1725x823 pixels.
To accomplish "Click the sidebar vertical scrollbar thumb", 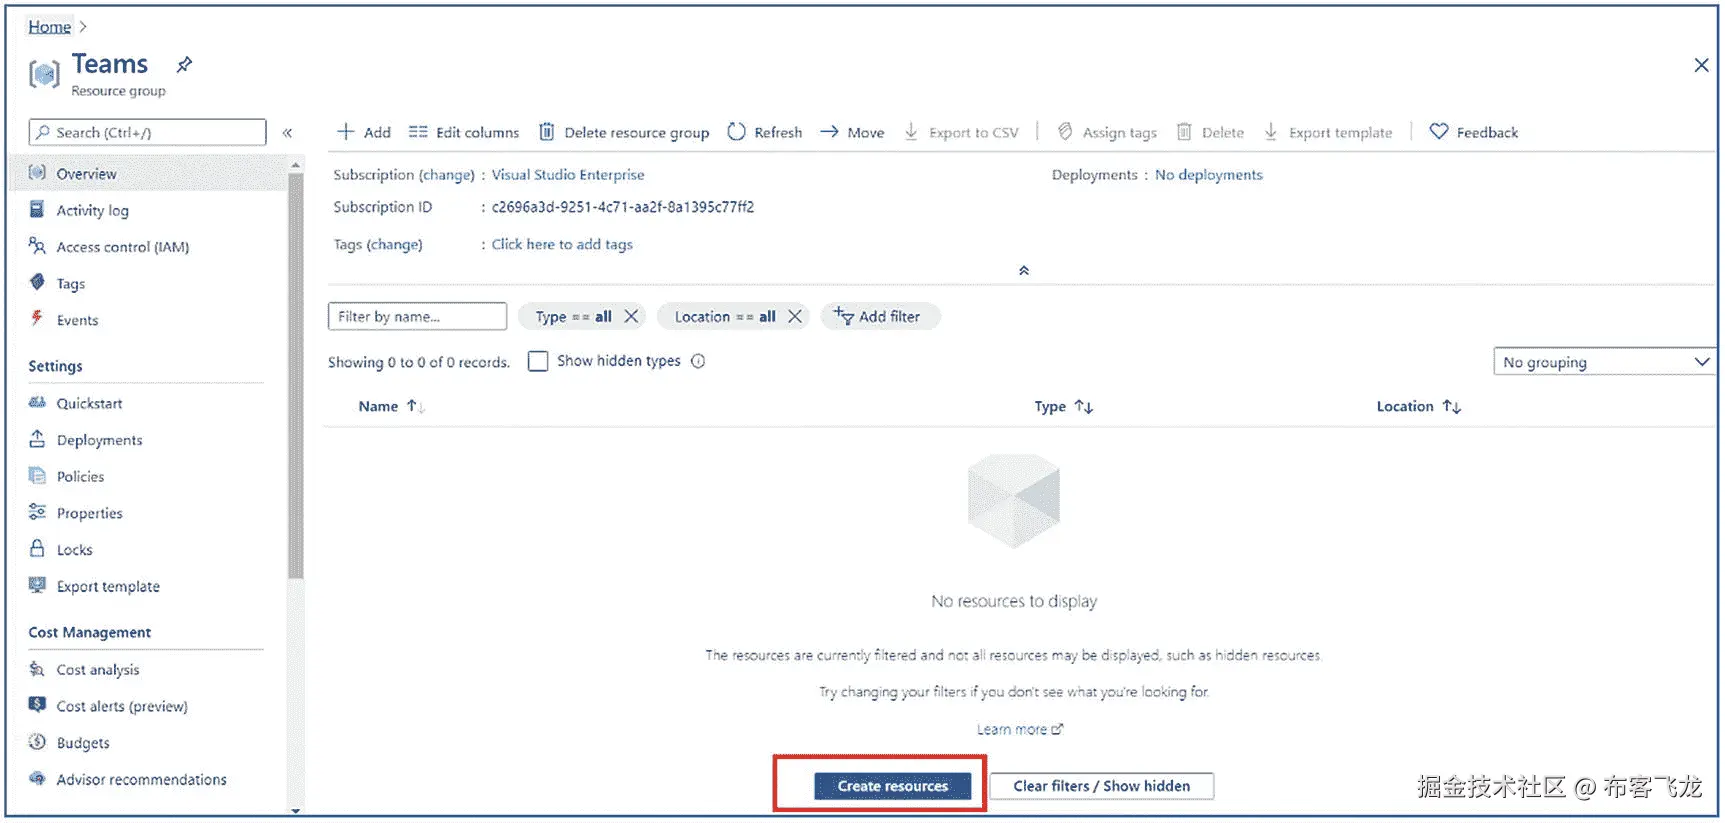I will (295, 376).
